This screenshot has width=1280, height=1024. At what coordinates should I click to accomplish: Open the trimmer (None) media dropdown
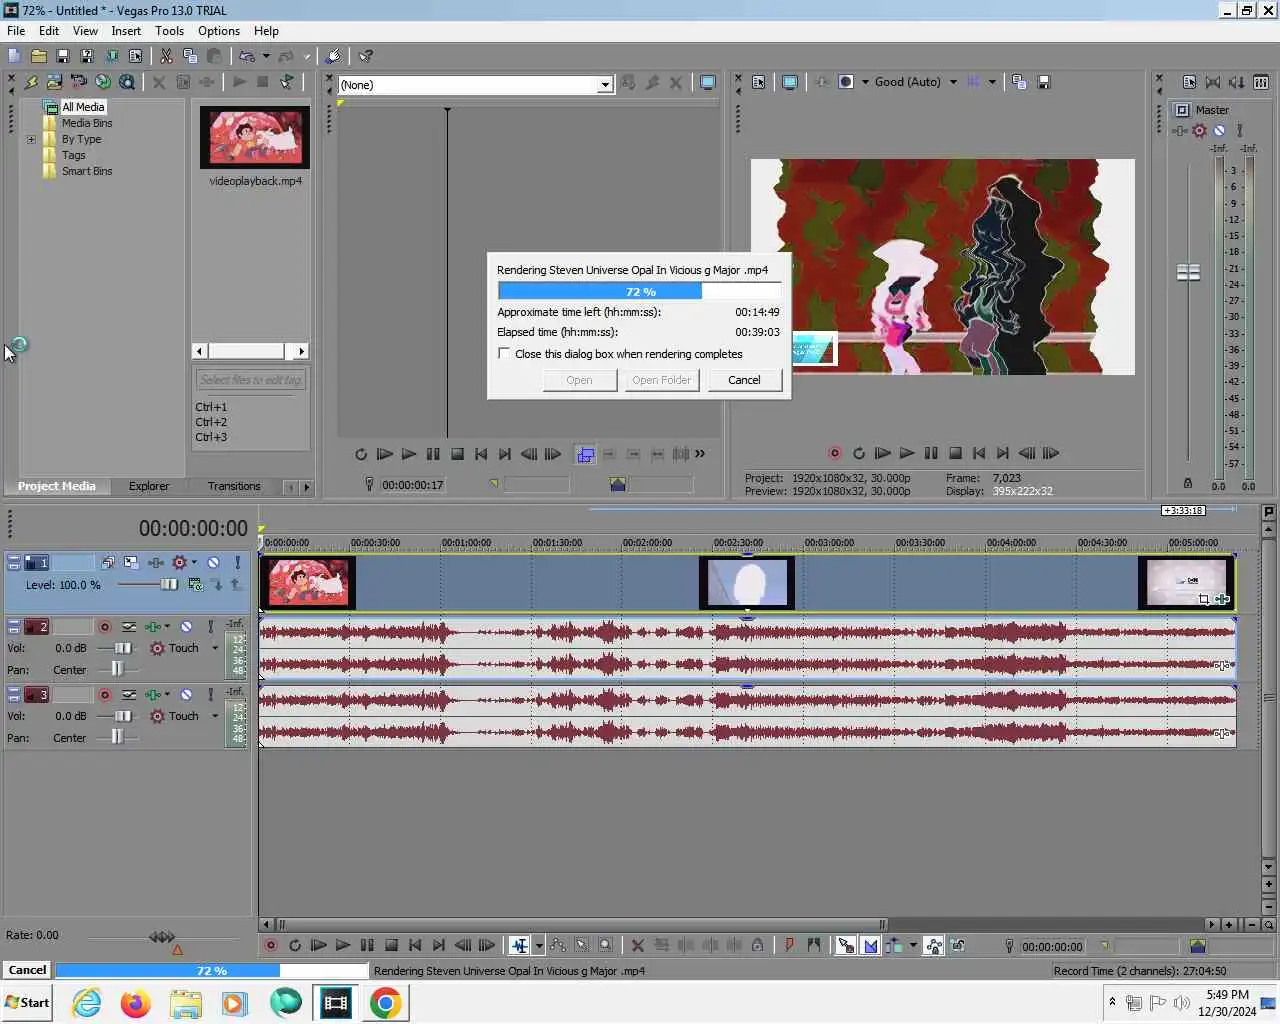(605, 85)
